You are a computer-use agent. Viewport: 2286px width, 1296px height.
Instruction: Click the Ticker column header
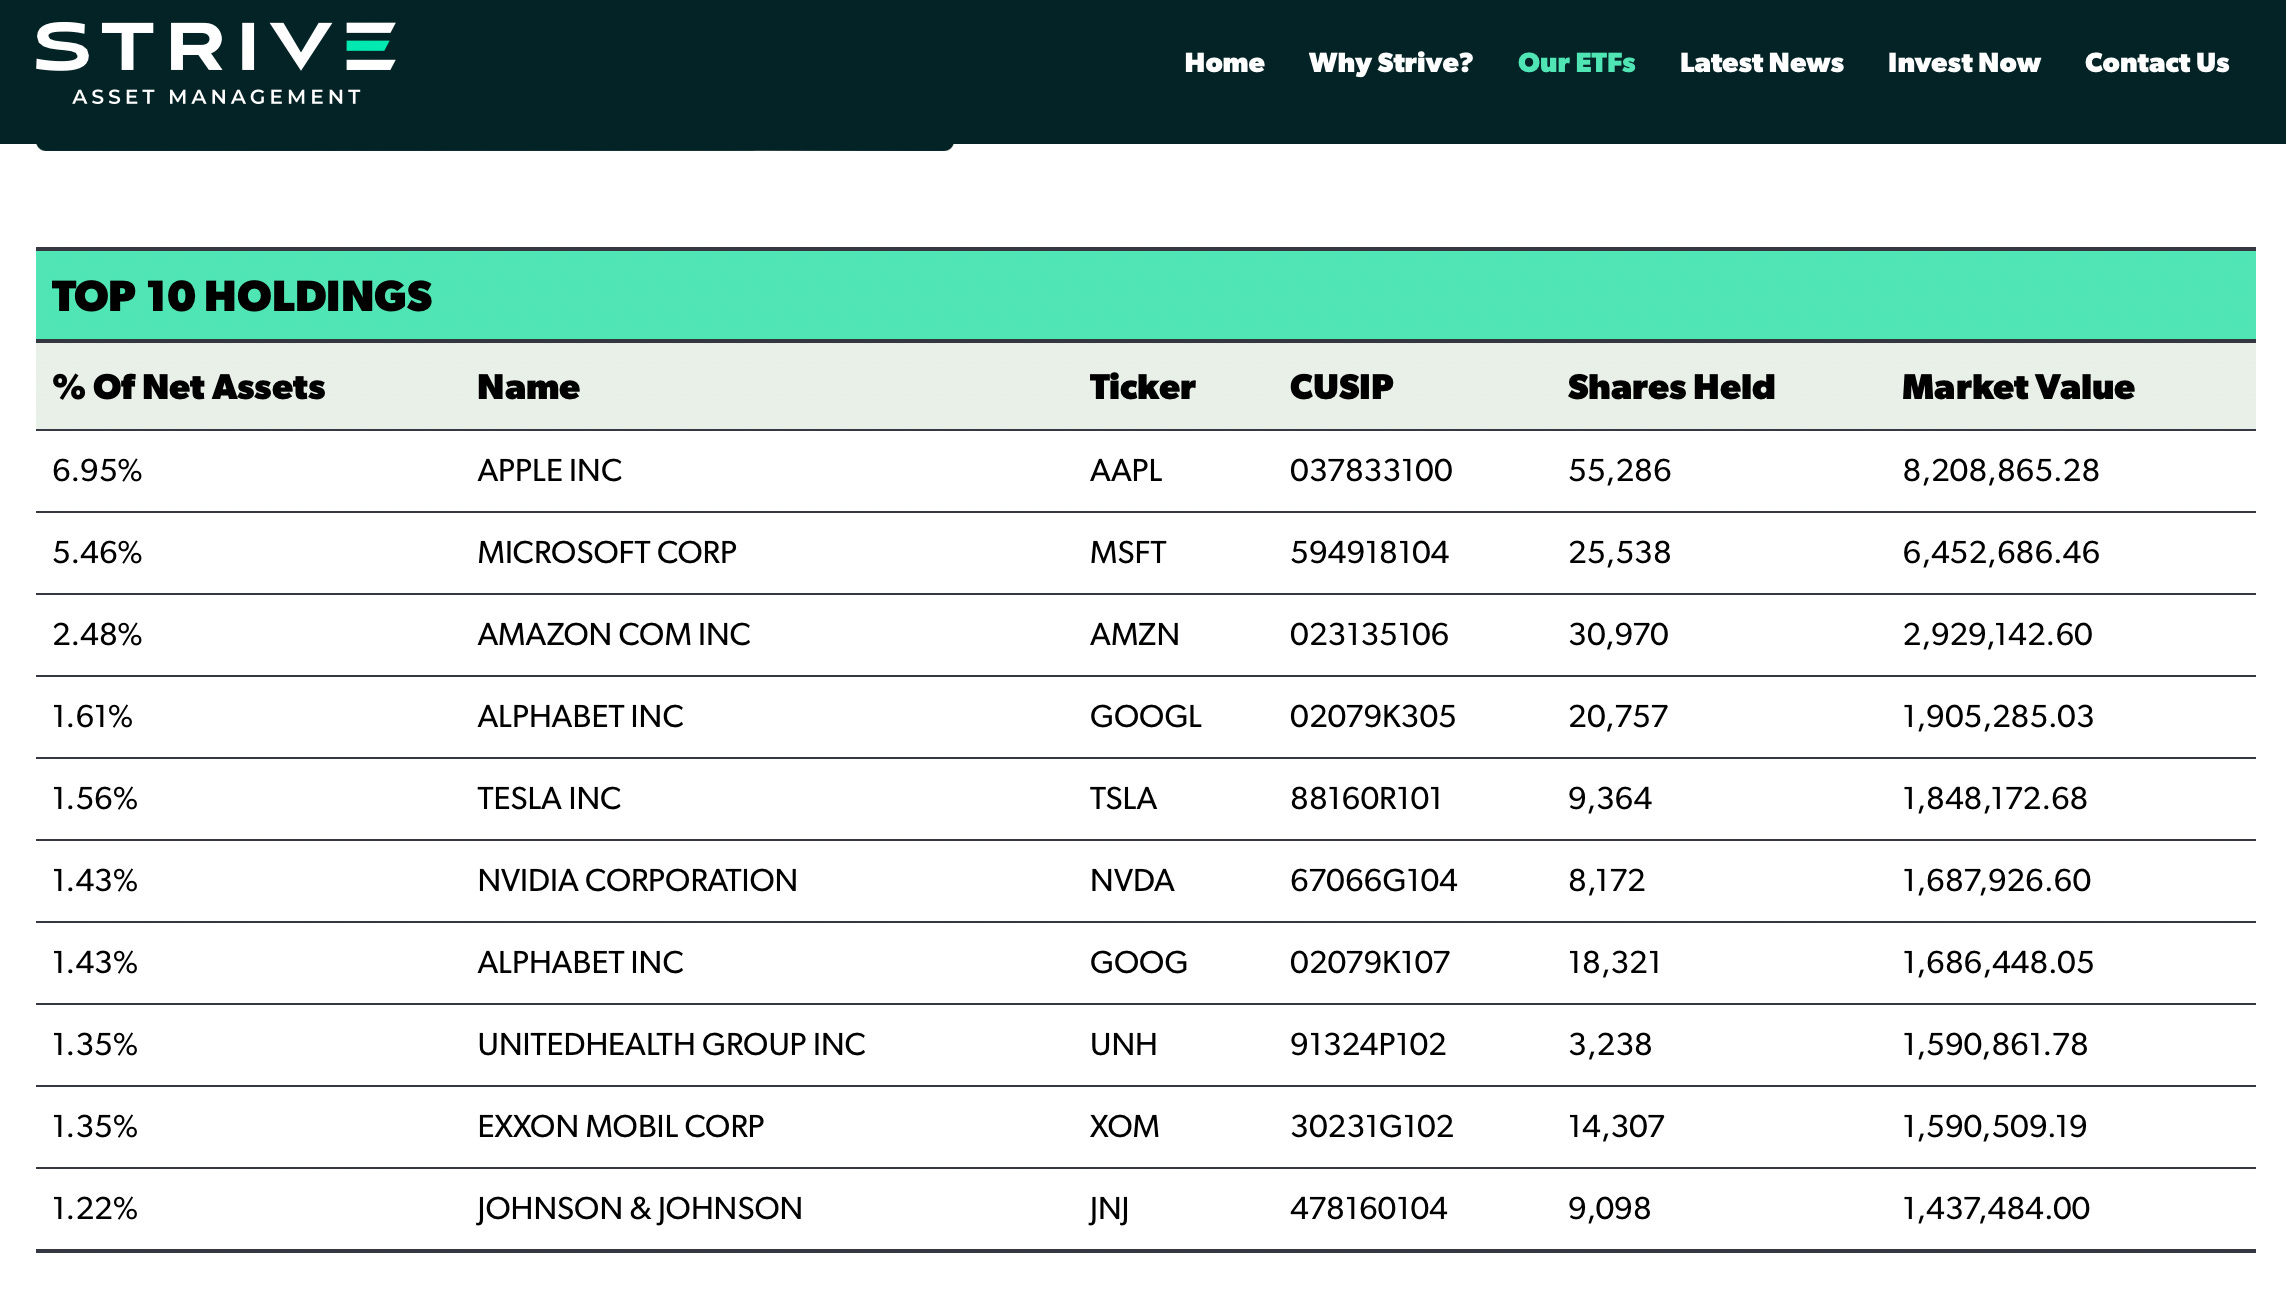point(1142,387)
